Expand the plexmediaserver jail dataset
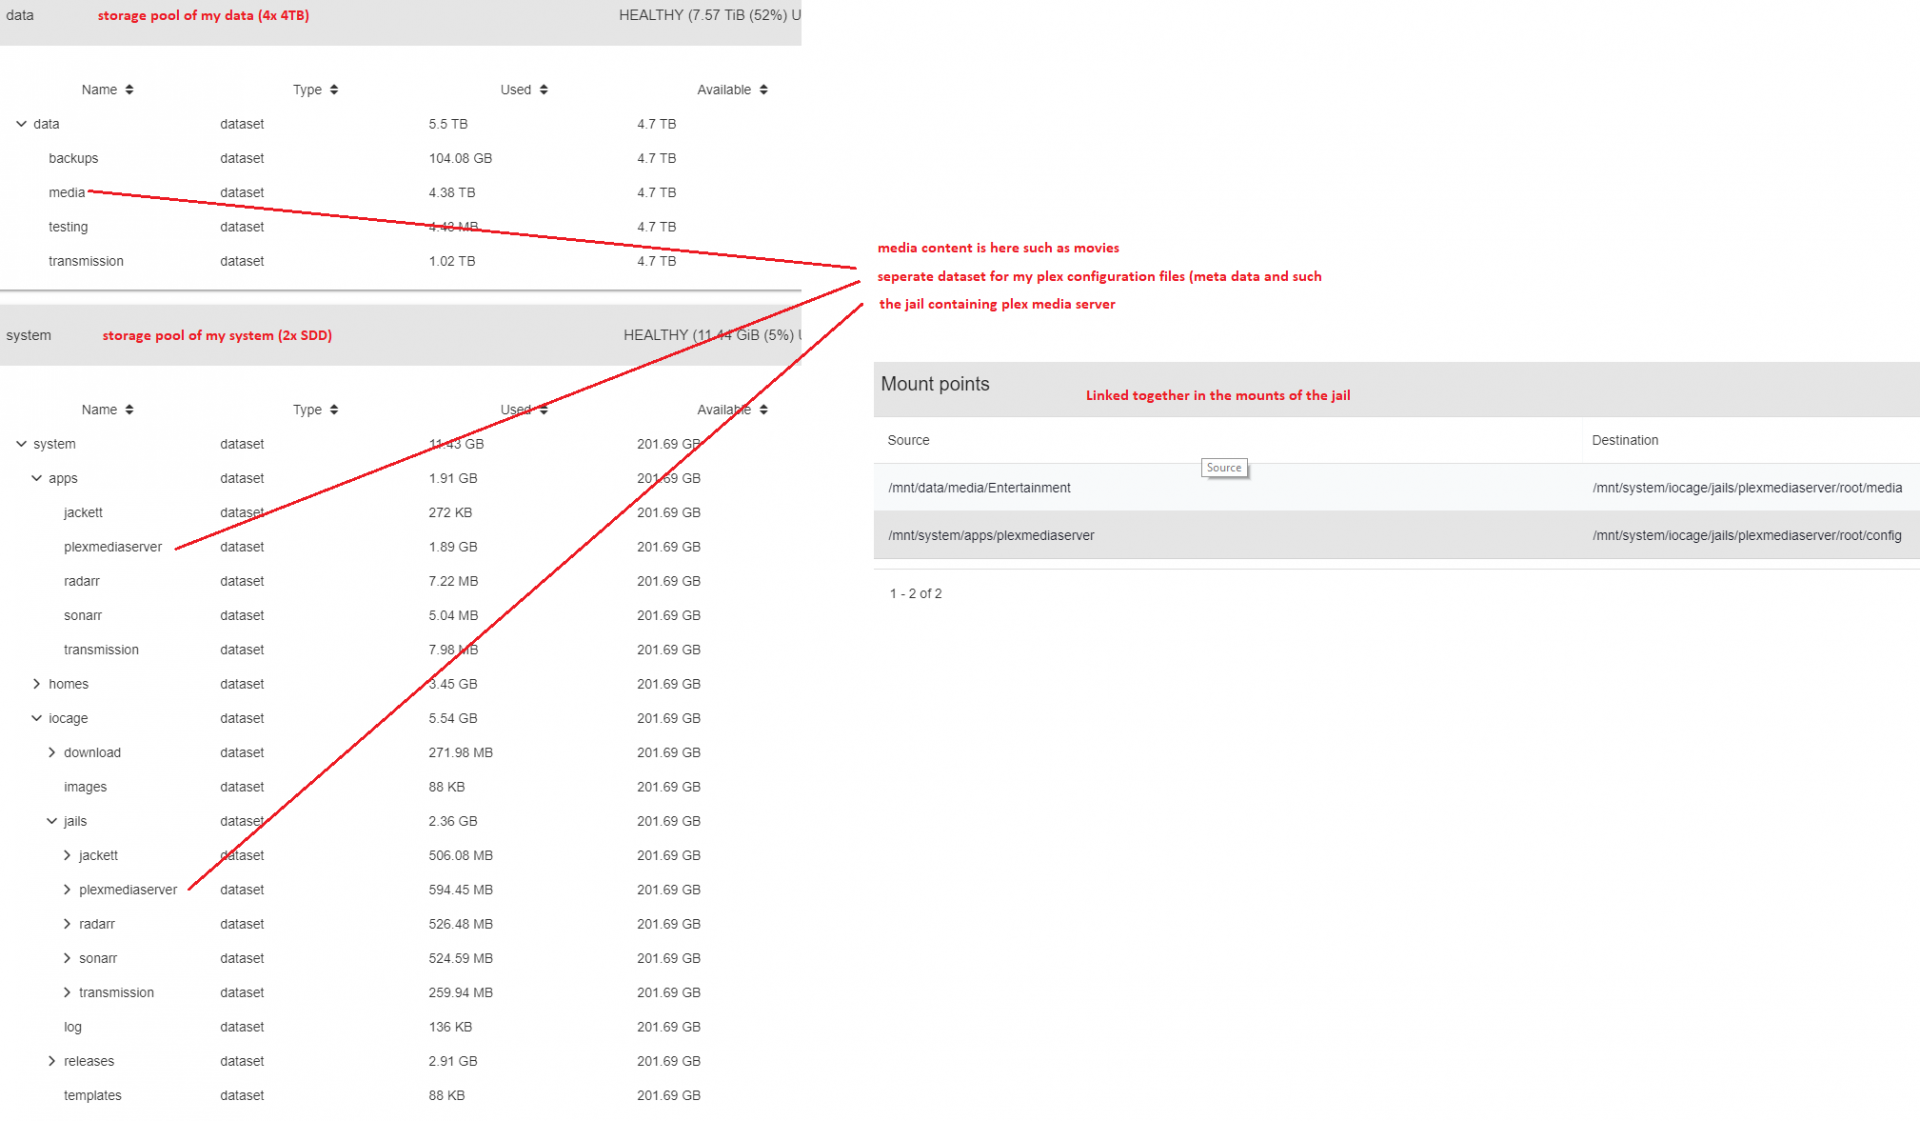The height and width of the screenshot is (1121, 1920). pyautogui.click(x=67, y=890)
